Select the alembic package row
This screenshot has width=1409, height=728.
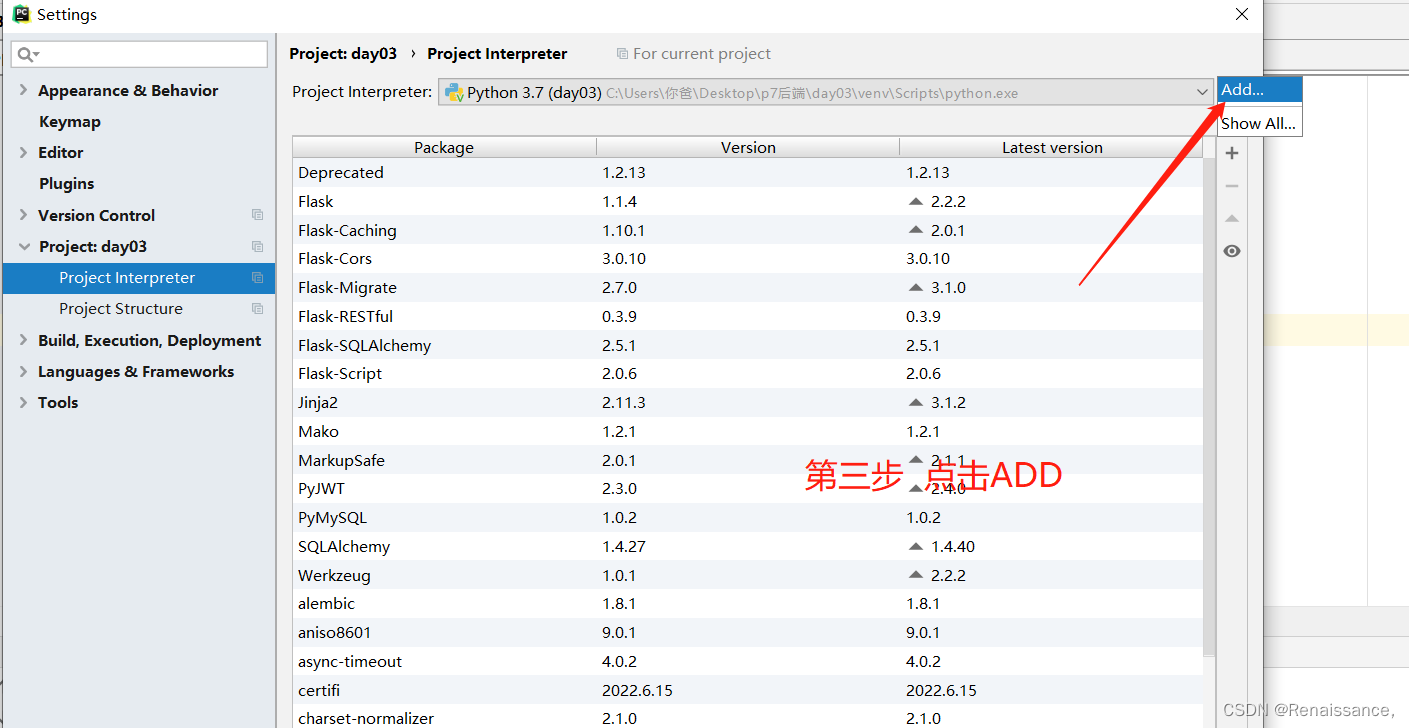click(748, 603)
